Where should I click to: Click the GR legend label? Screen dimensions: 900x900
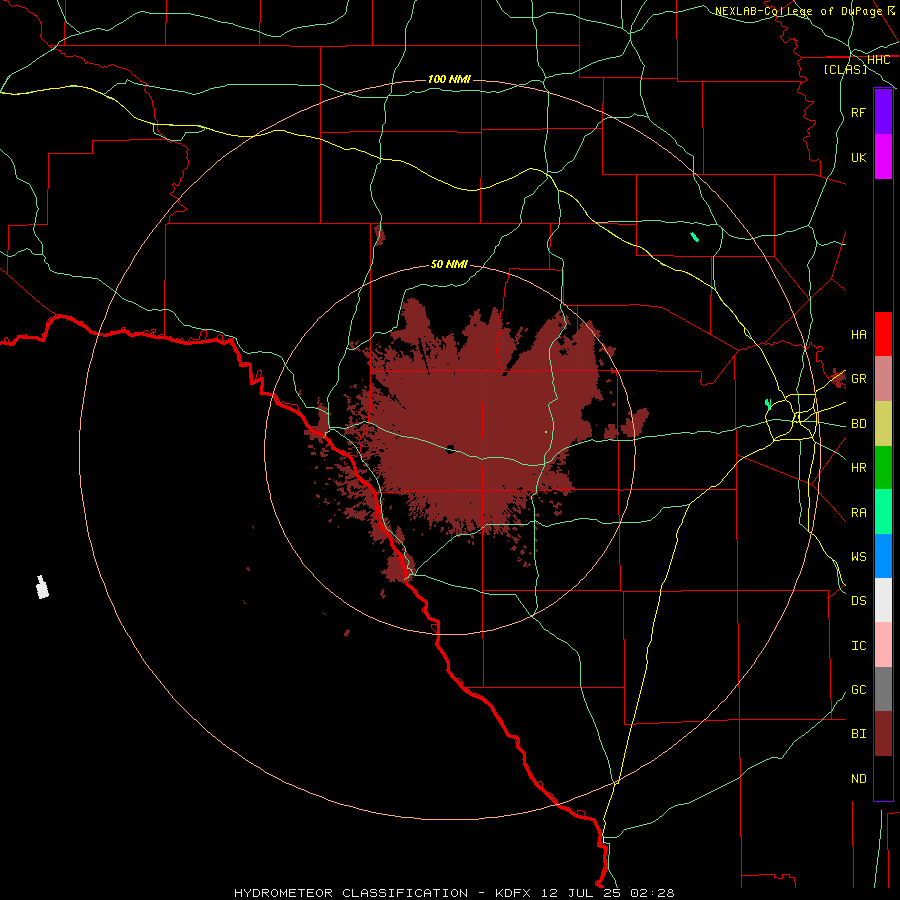(859, 379)
